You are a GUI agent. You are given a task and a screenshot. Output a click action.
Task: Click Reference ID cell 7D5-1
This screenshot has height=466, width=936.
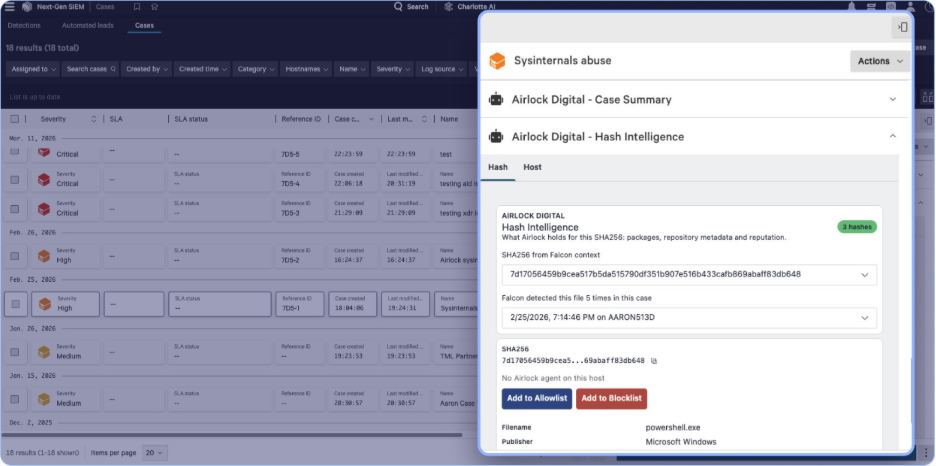point(300,304)
